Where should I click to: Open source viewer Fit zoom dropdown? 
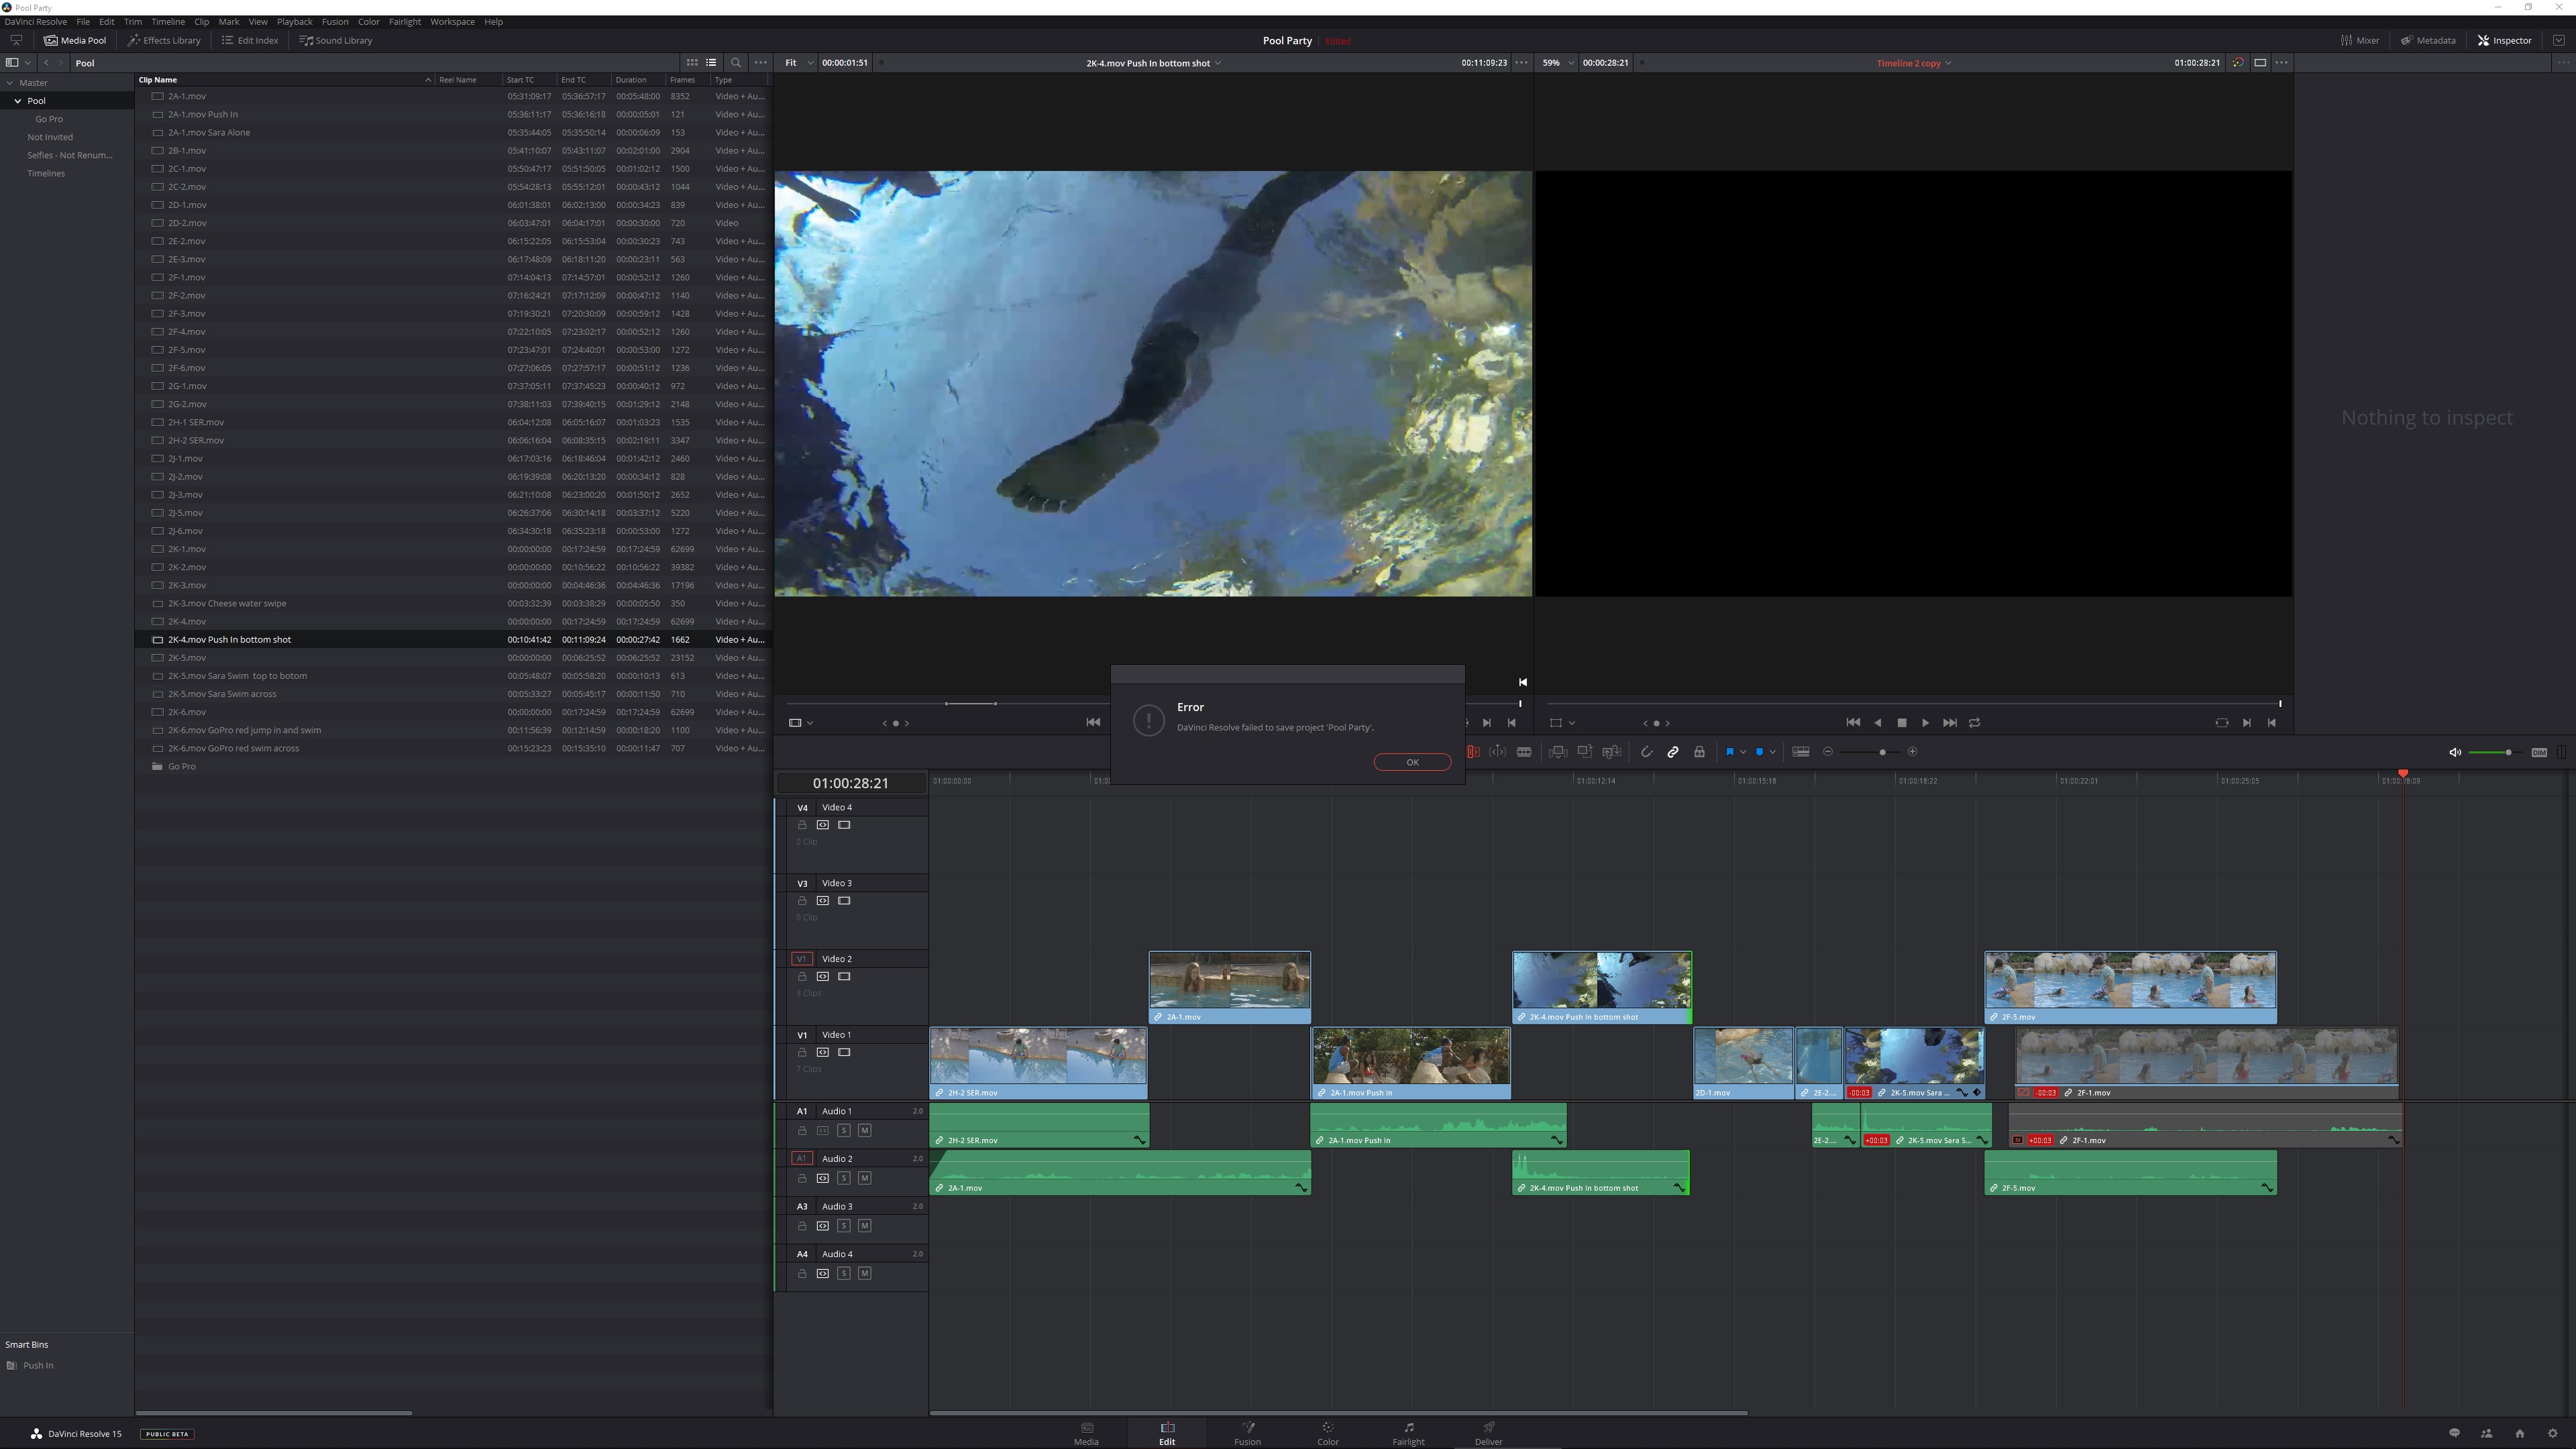point(798,63)
